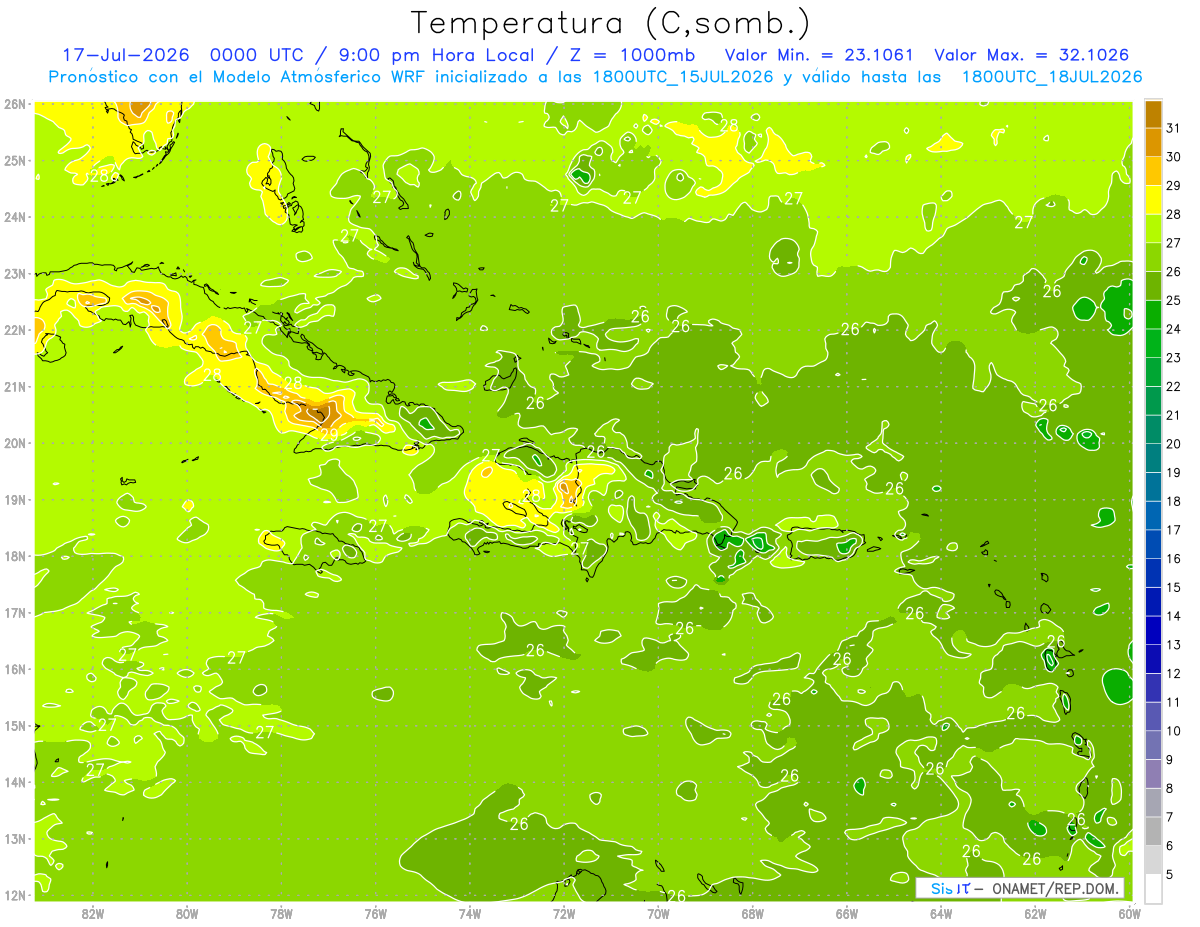Click the legend scale value 31
This screenshot has height=927, width=1200.
pos(1174,128)
